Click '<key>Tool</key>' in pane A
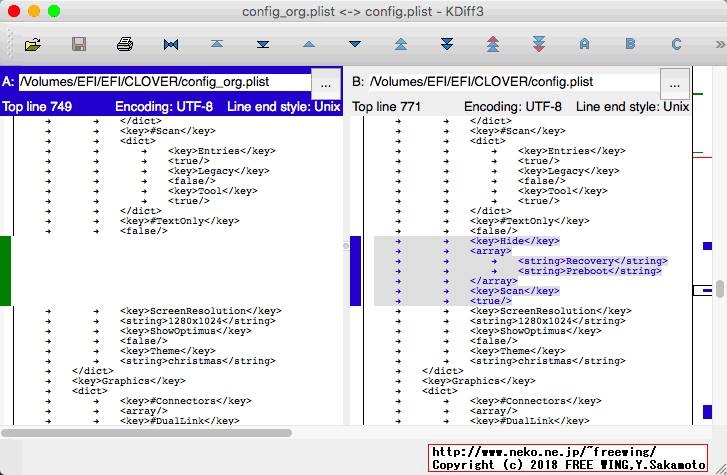The image size is (727, 475). click(x=213, y=191)
